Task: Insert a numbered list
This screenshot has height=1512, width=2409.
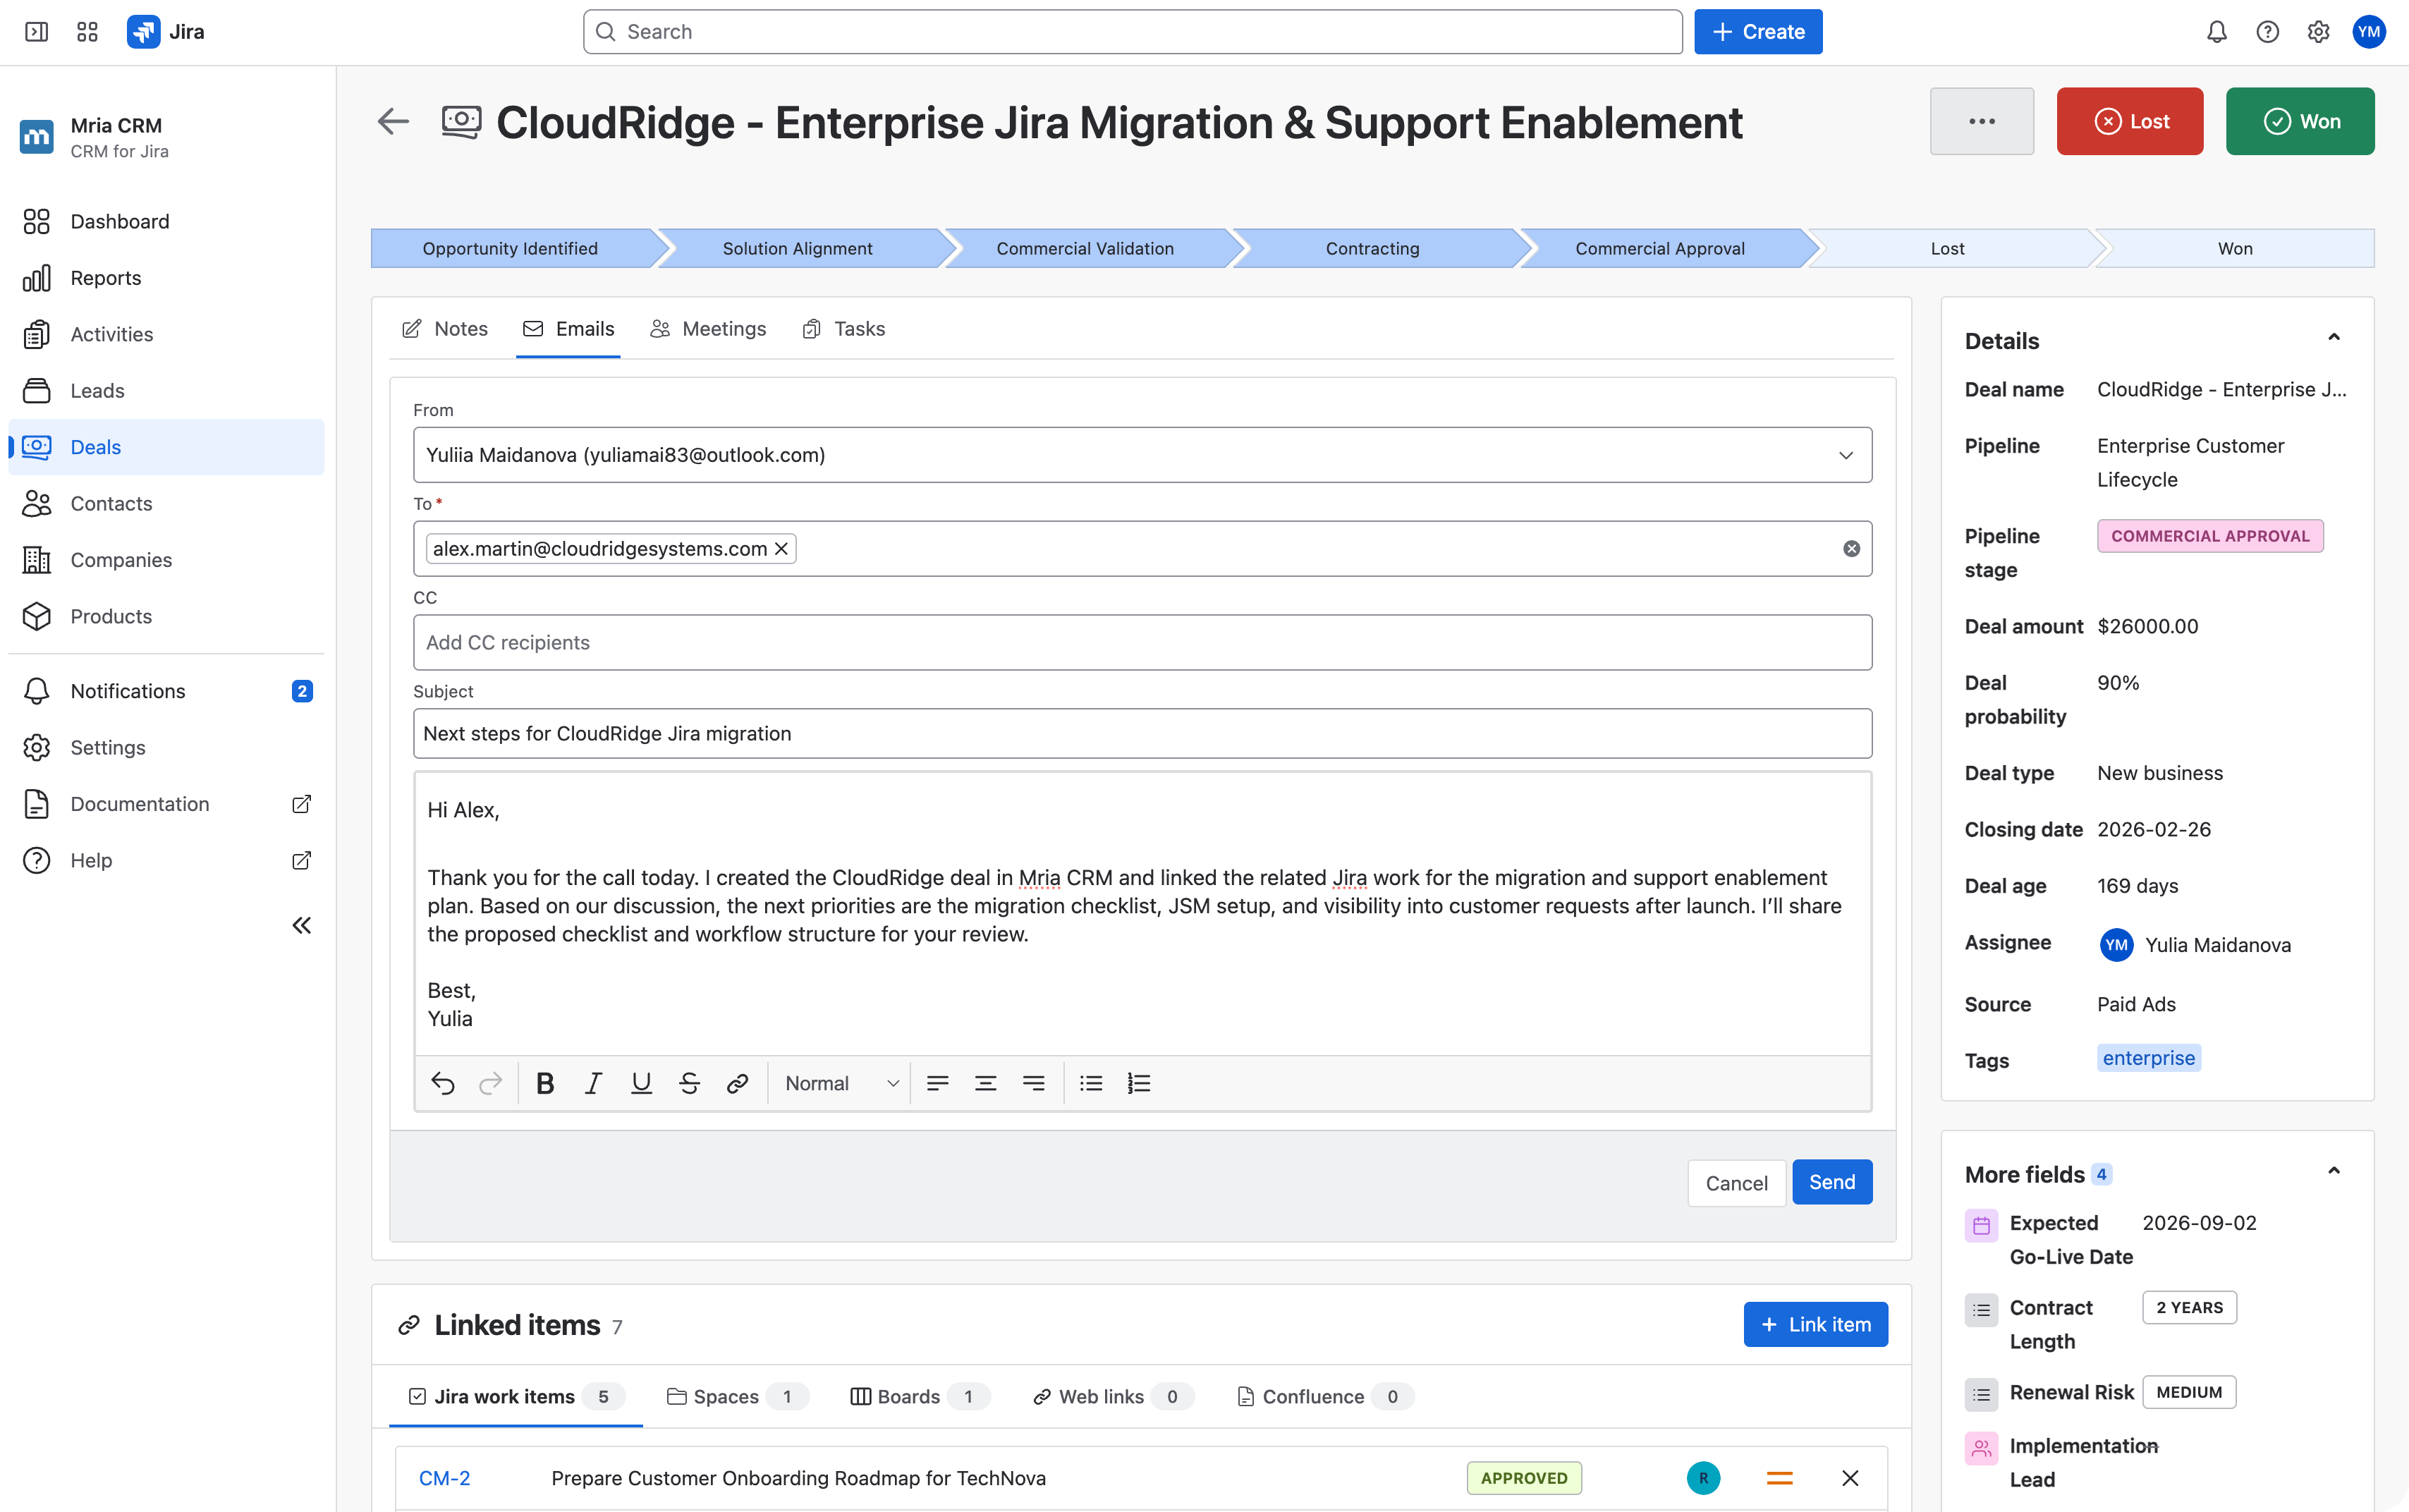Action: (x=1139, y=1083)
